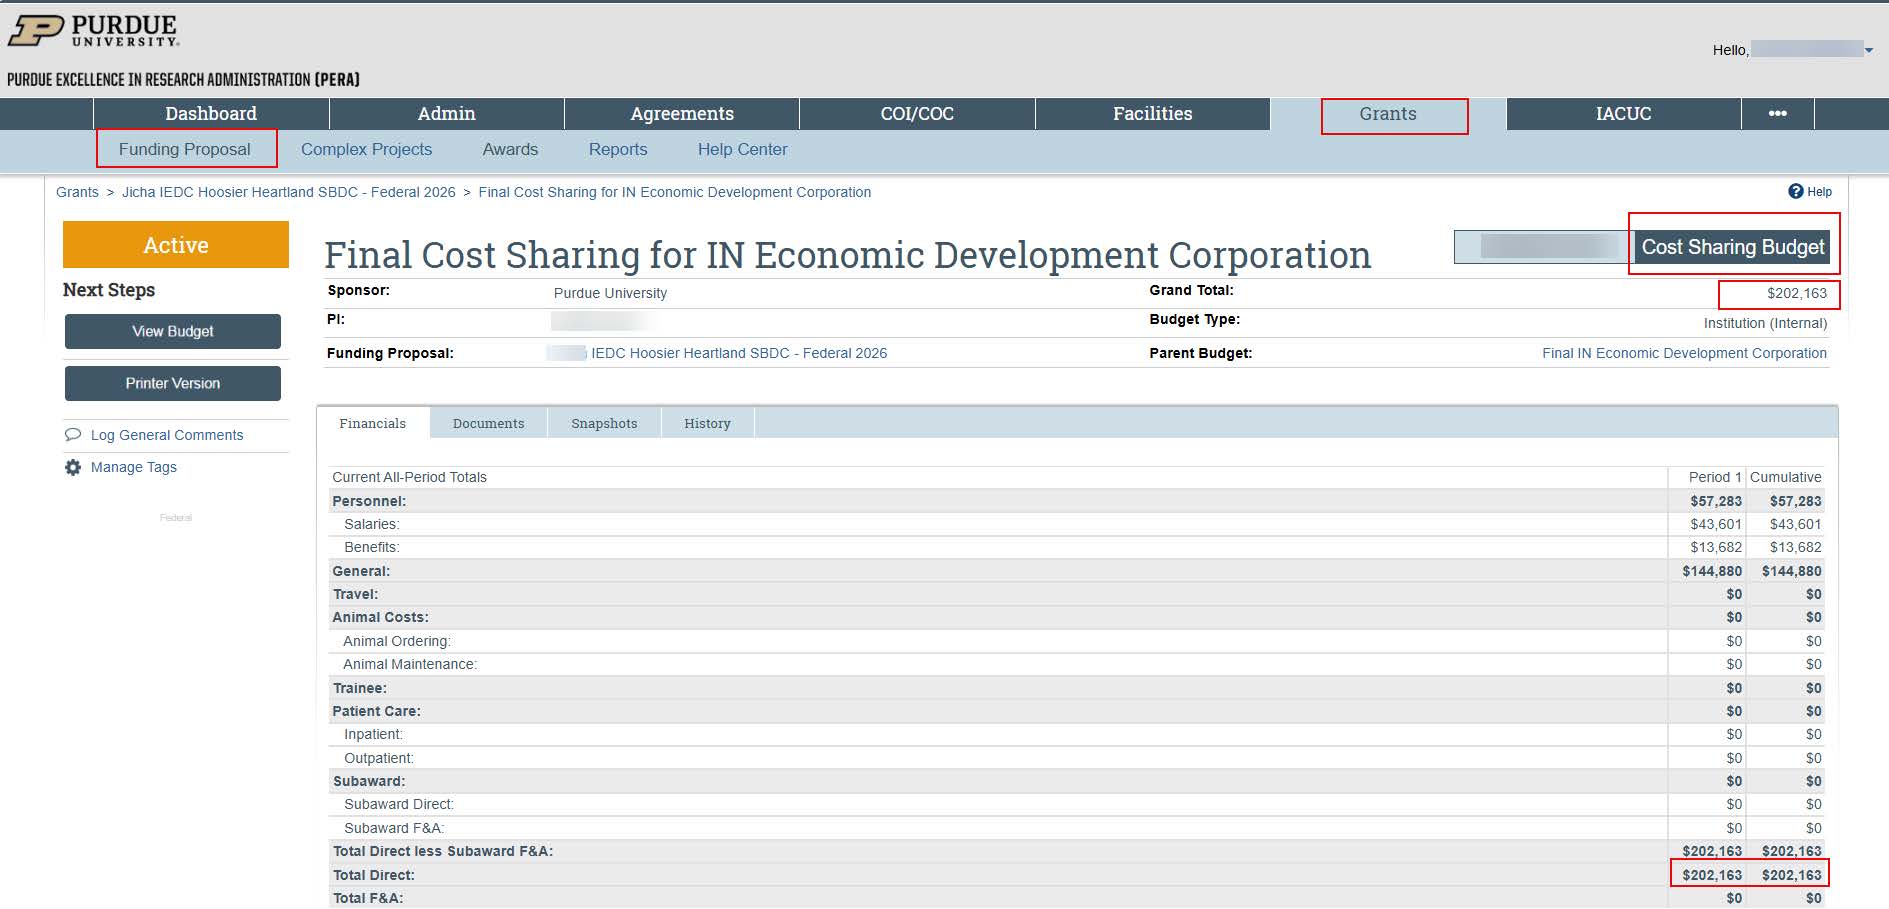Viewport: 1889px width, 909px height.
Task: Click the Subaward Direct row label
Action: tap(398, 804)
